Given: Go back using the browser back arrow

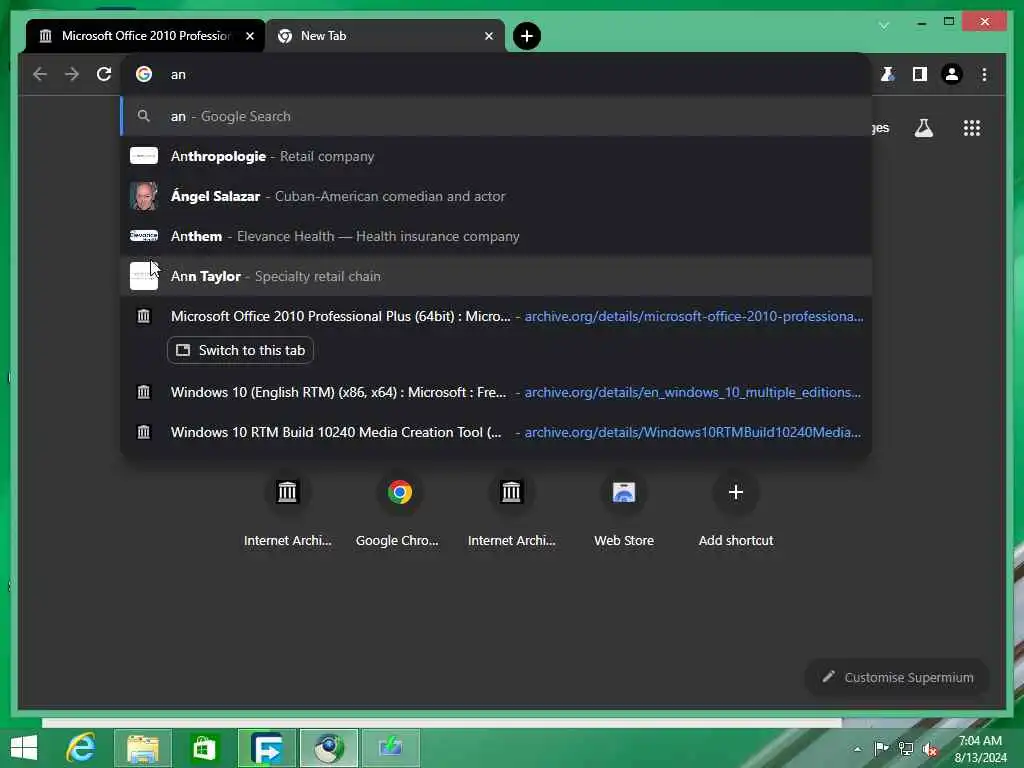Looking at the screenshot, I should (40, 74).
